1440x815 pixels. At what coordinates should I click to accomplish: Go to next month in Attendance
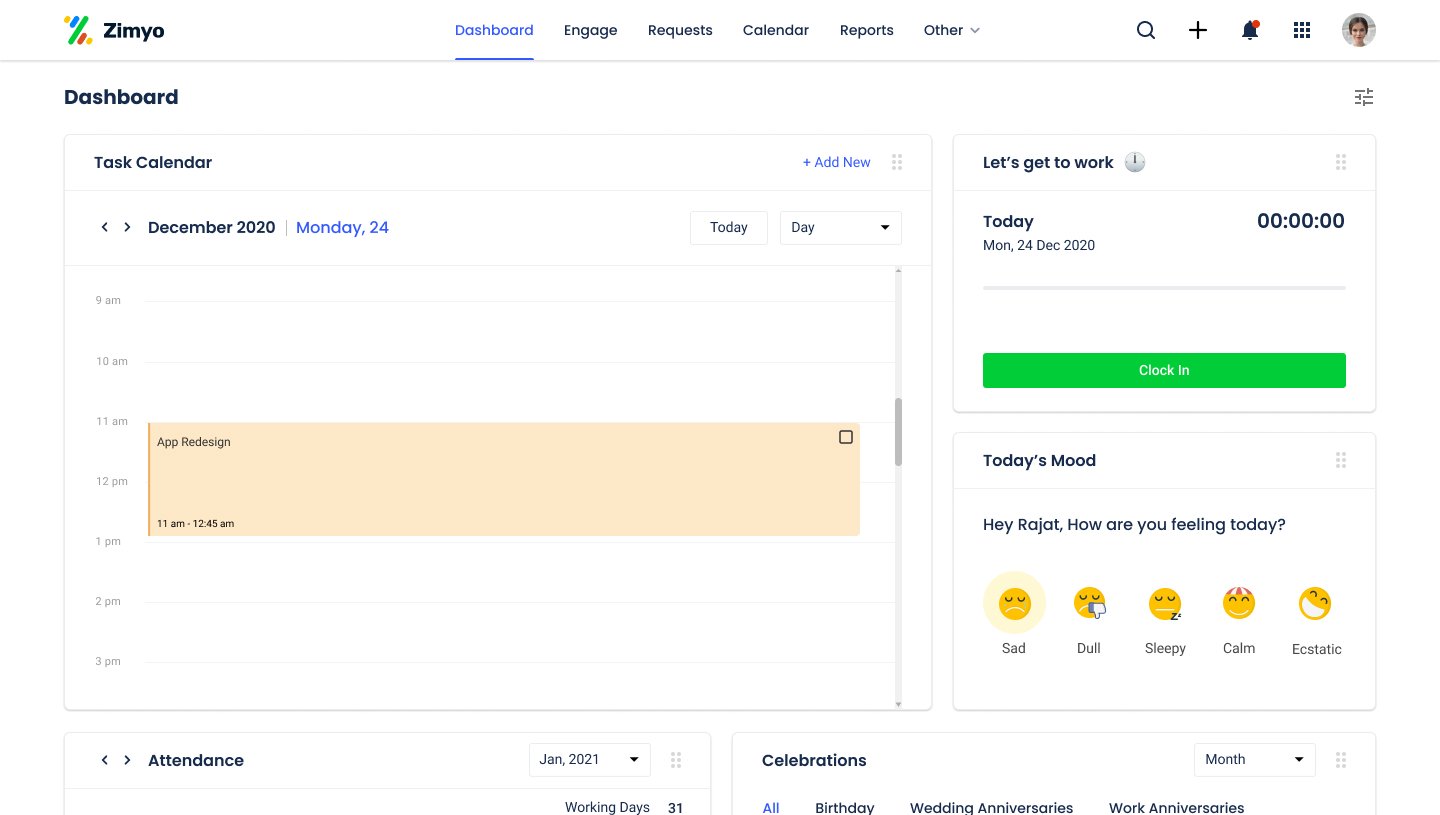tap(127, 760)
